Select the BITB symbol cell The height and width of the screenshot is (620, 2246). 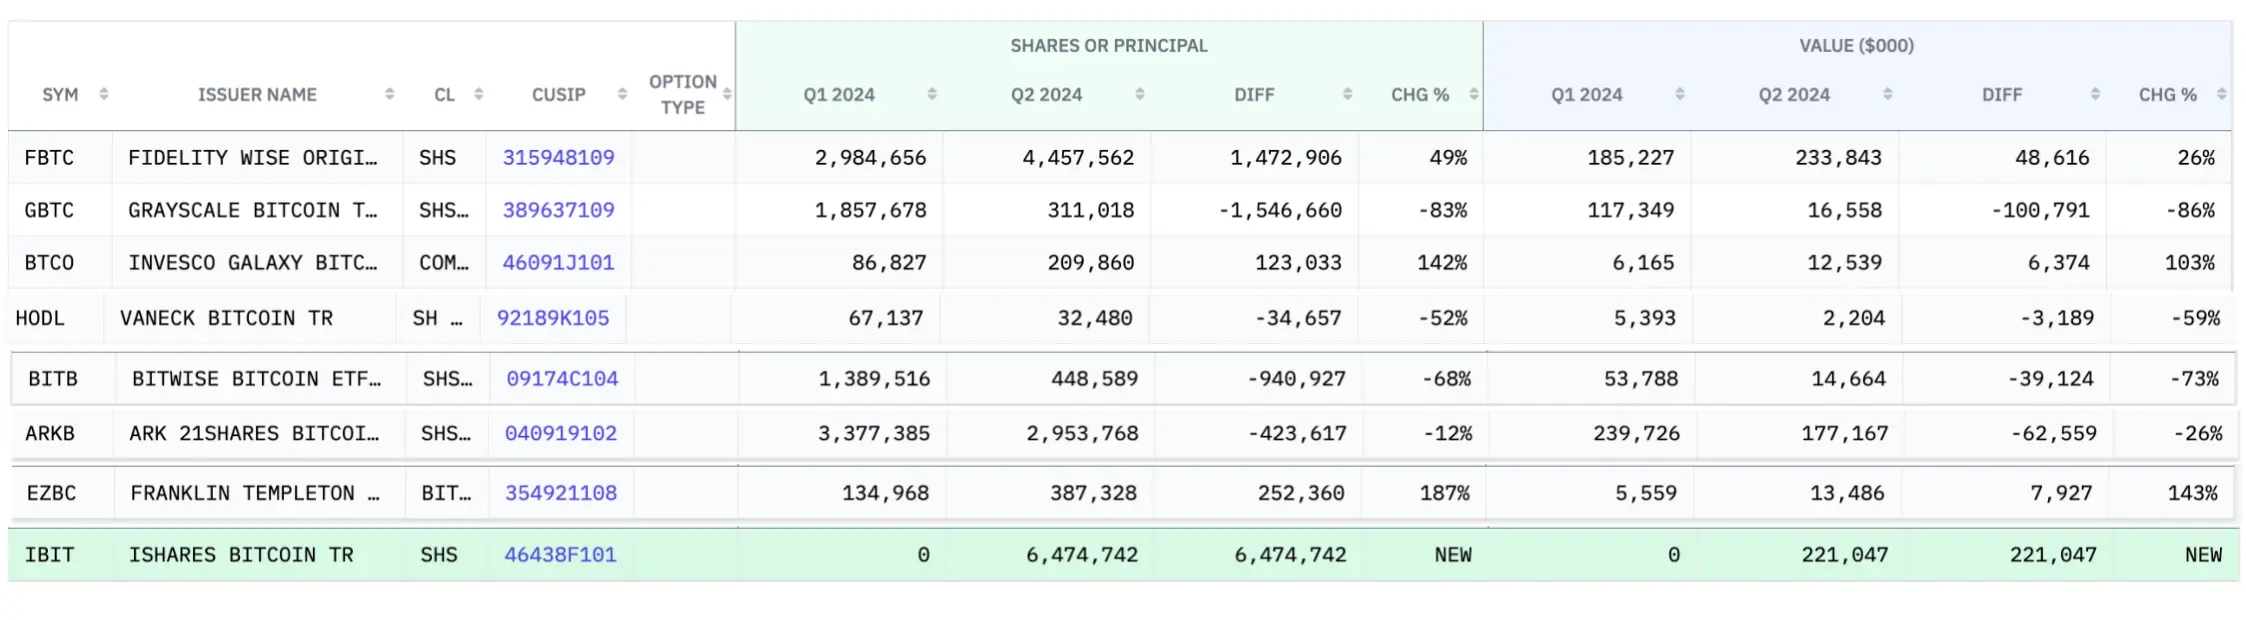pos(53,379)
